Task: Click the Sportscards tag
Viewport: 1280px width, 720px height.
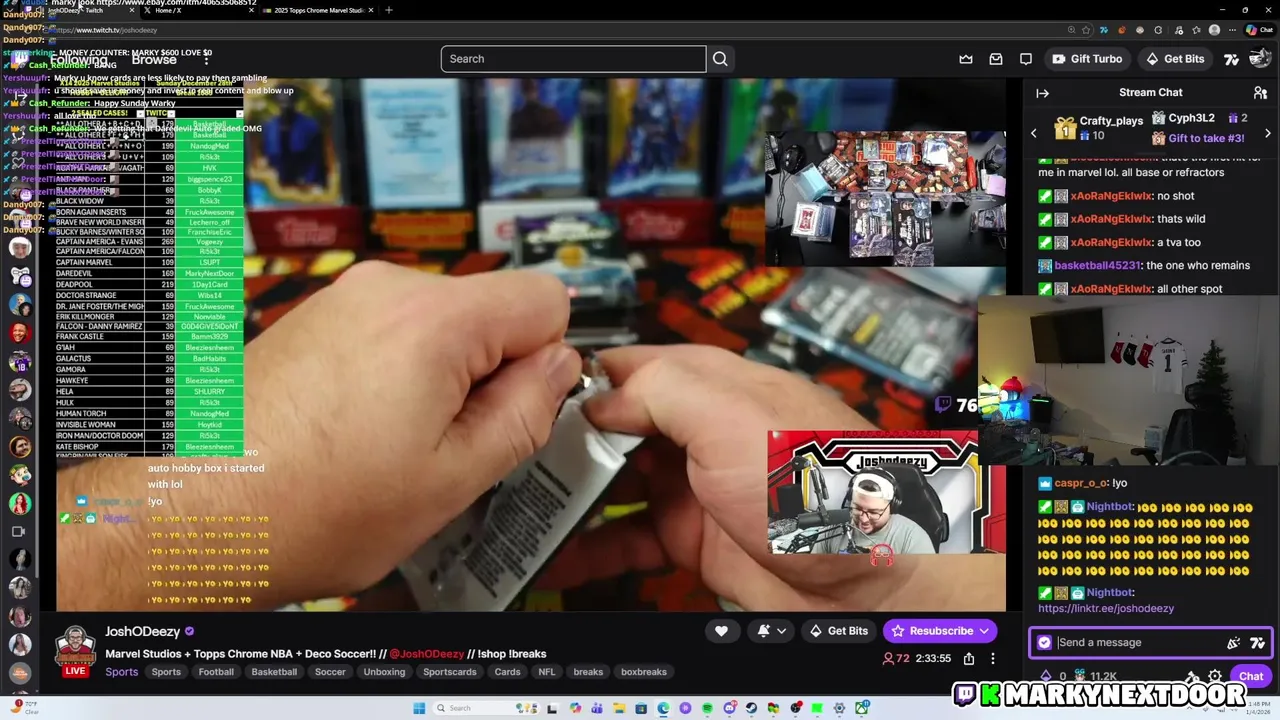Action: pos(450,672)
